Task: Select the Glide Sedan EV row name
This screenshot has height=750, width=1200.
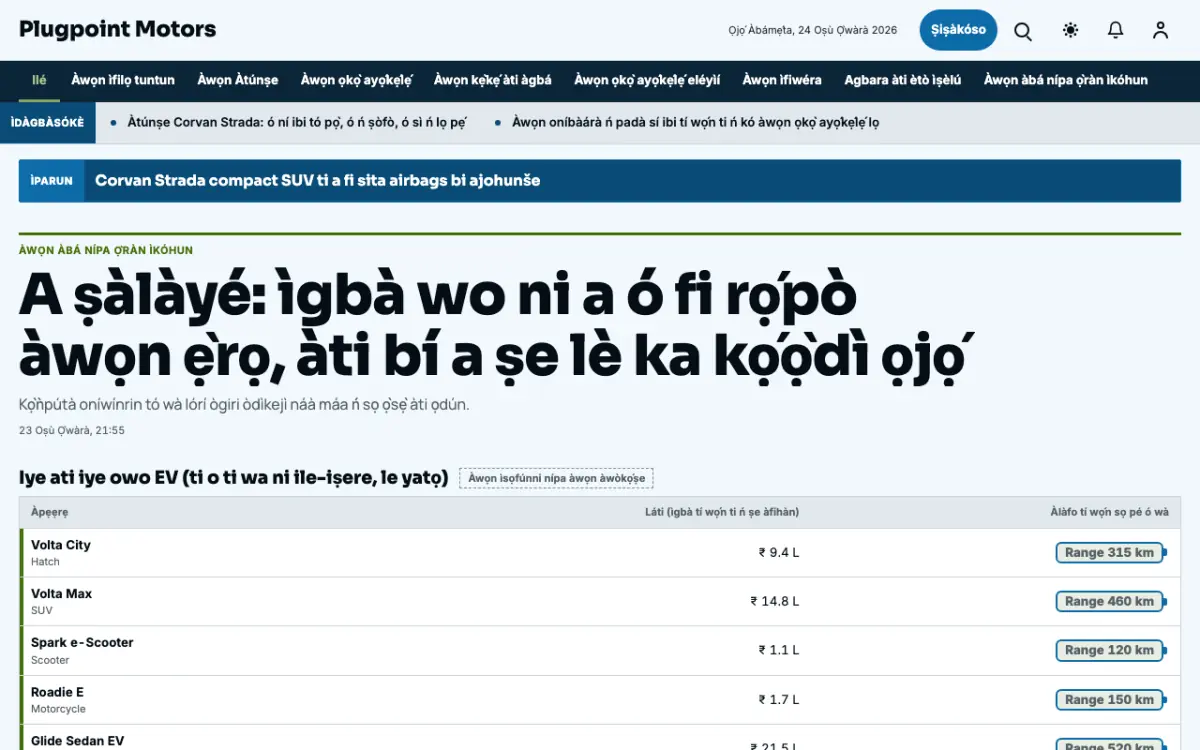Action: pyautogui.click(x=78, y=741)
